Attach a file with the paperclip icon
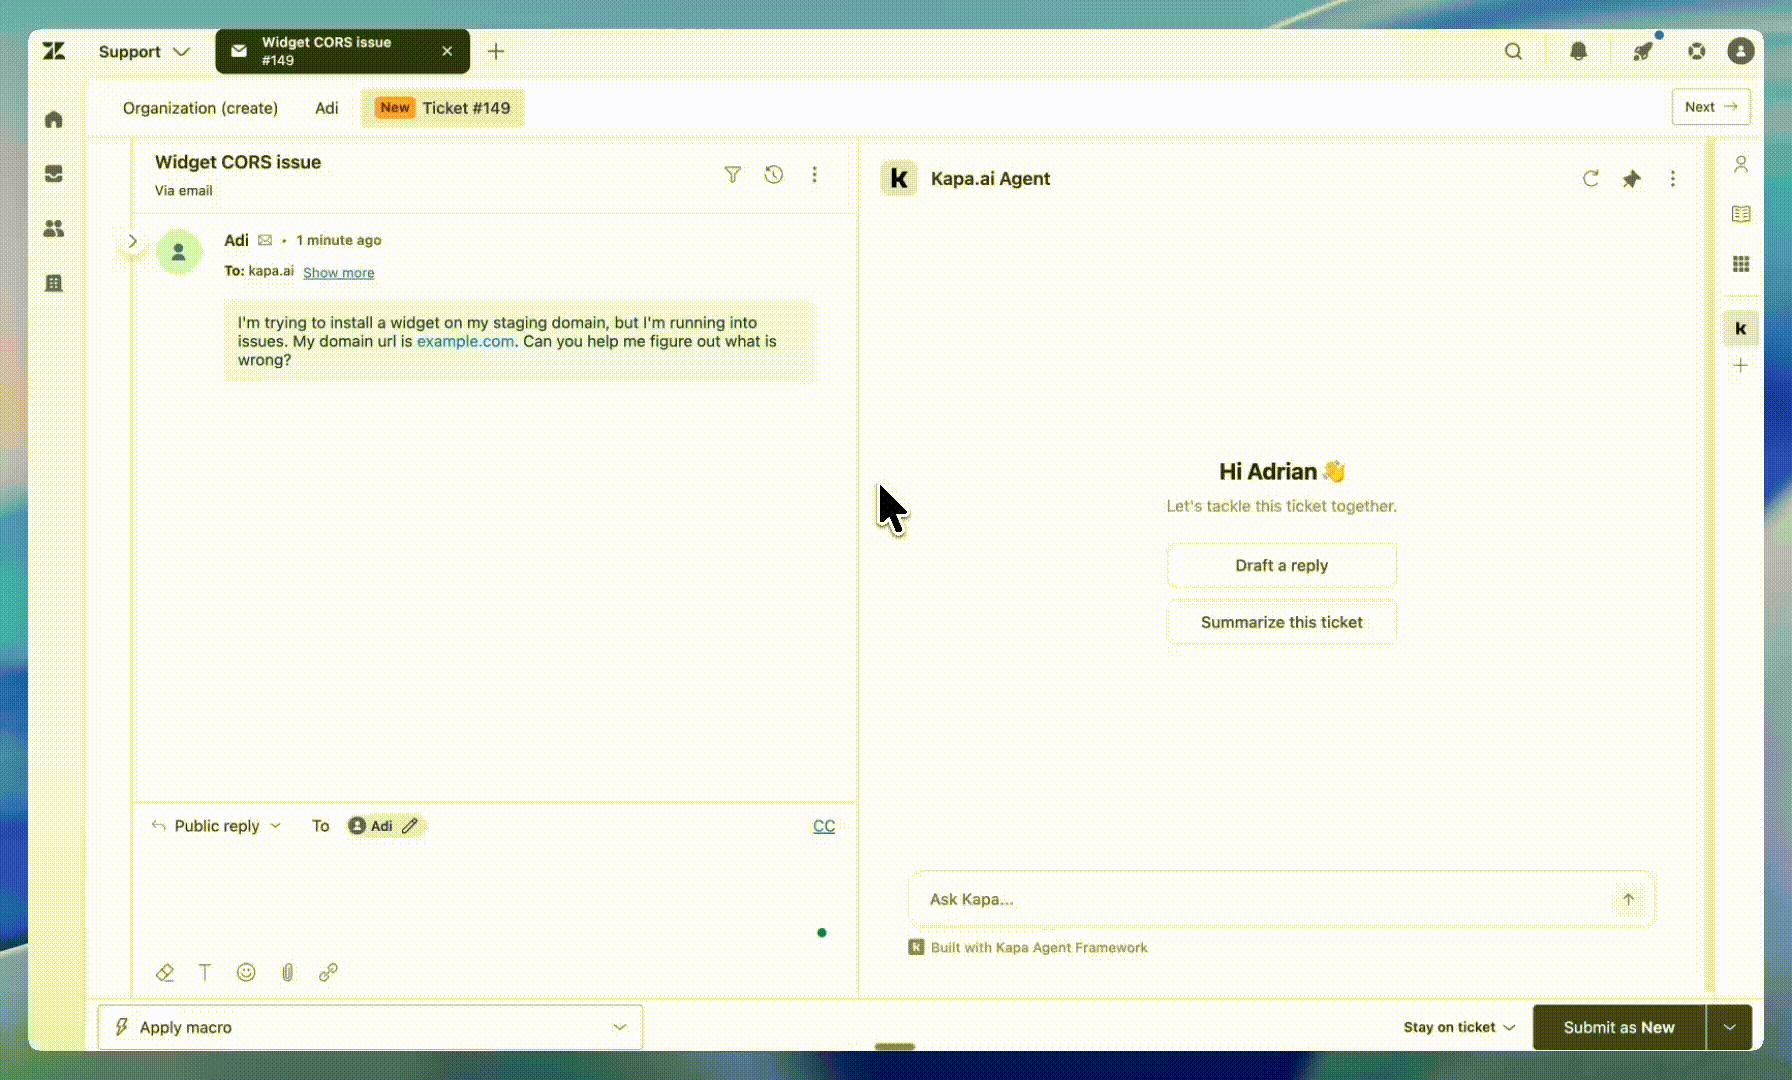 [x=287, y=972]
